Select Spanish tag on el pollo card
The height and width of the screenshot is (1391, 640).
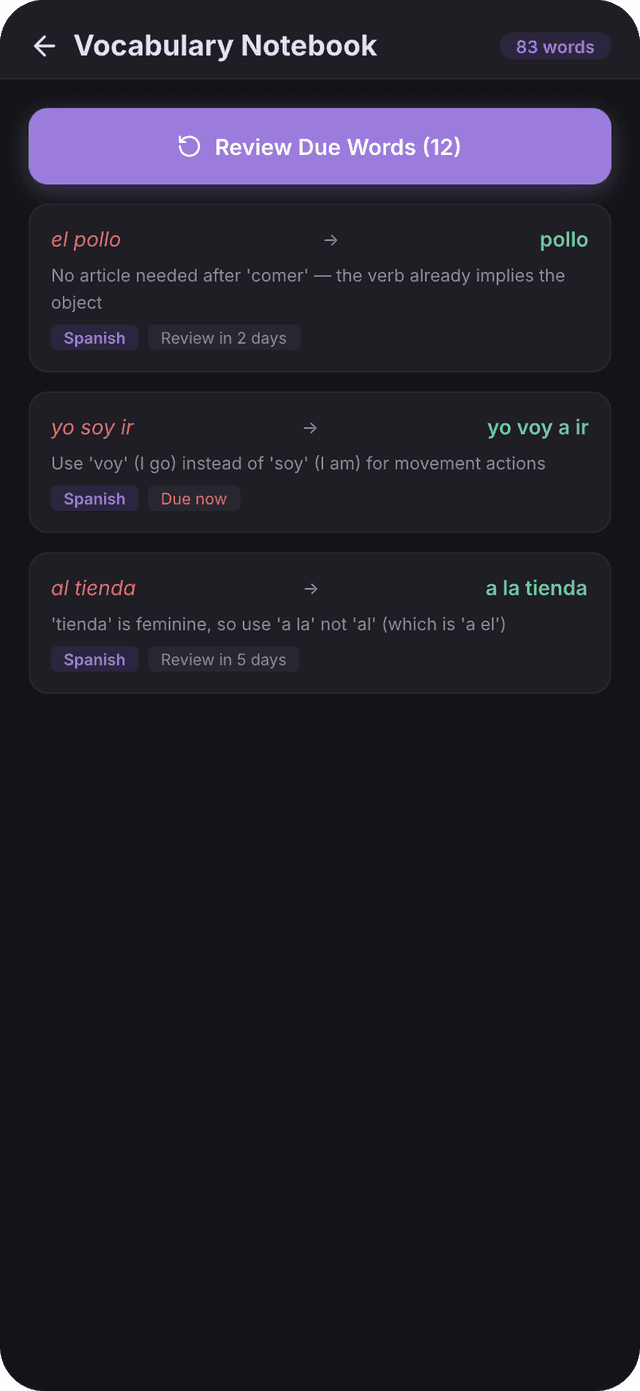95,338
